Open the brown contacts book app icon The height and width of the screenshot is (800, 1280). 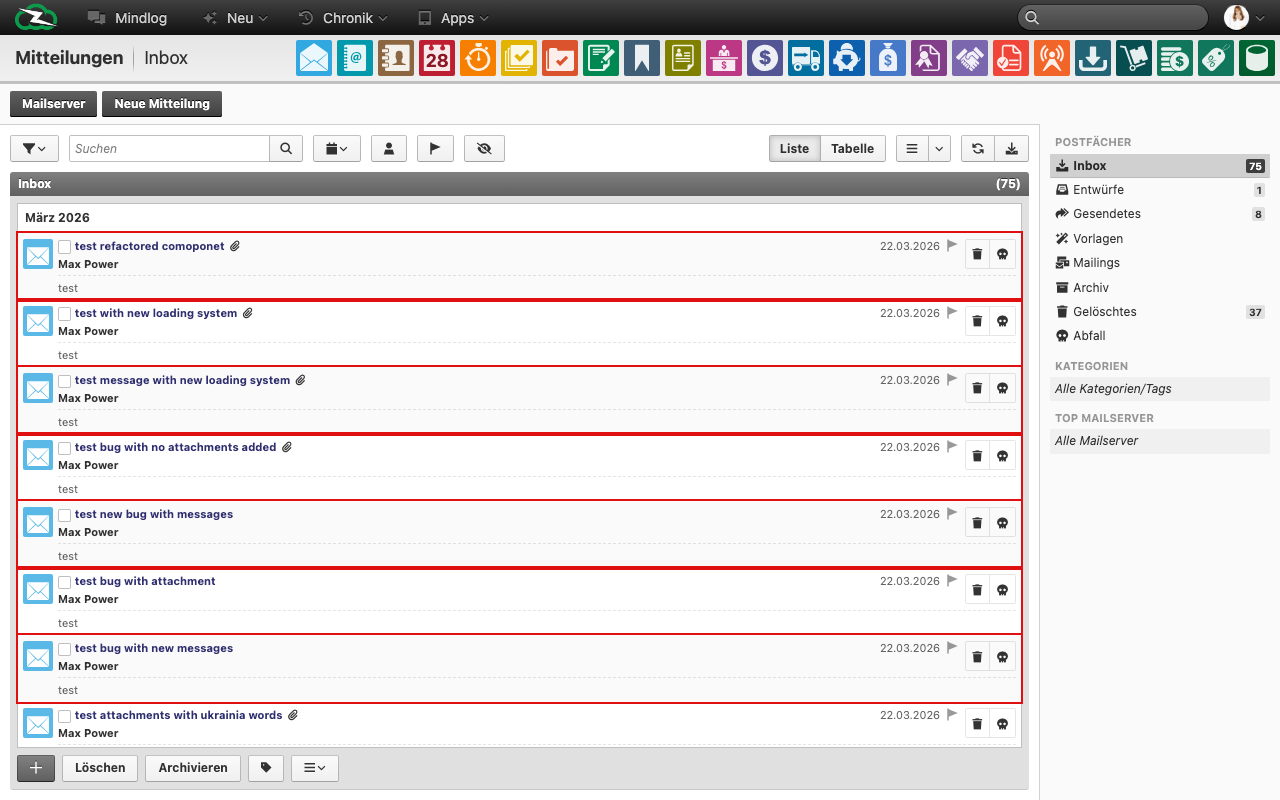click(396, 58)
